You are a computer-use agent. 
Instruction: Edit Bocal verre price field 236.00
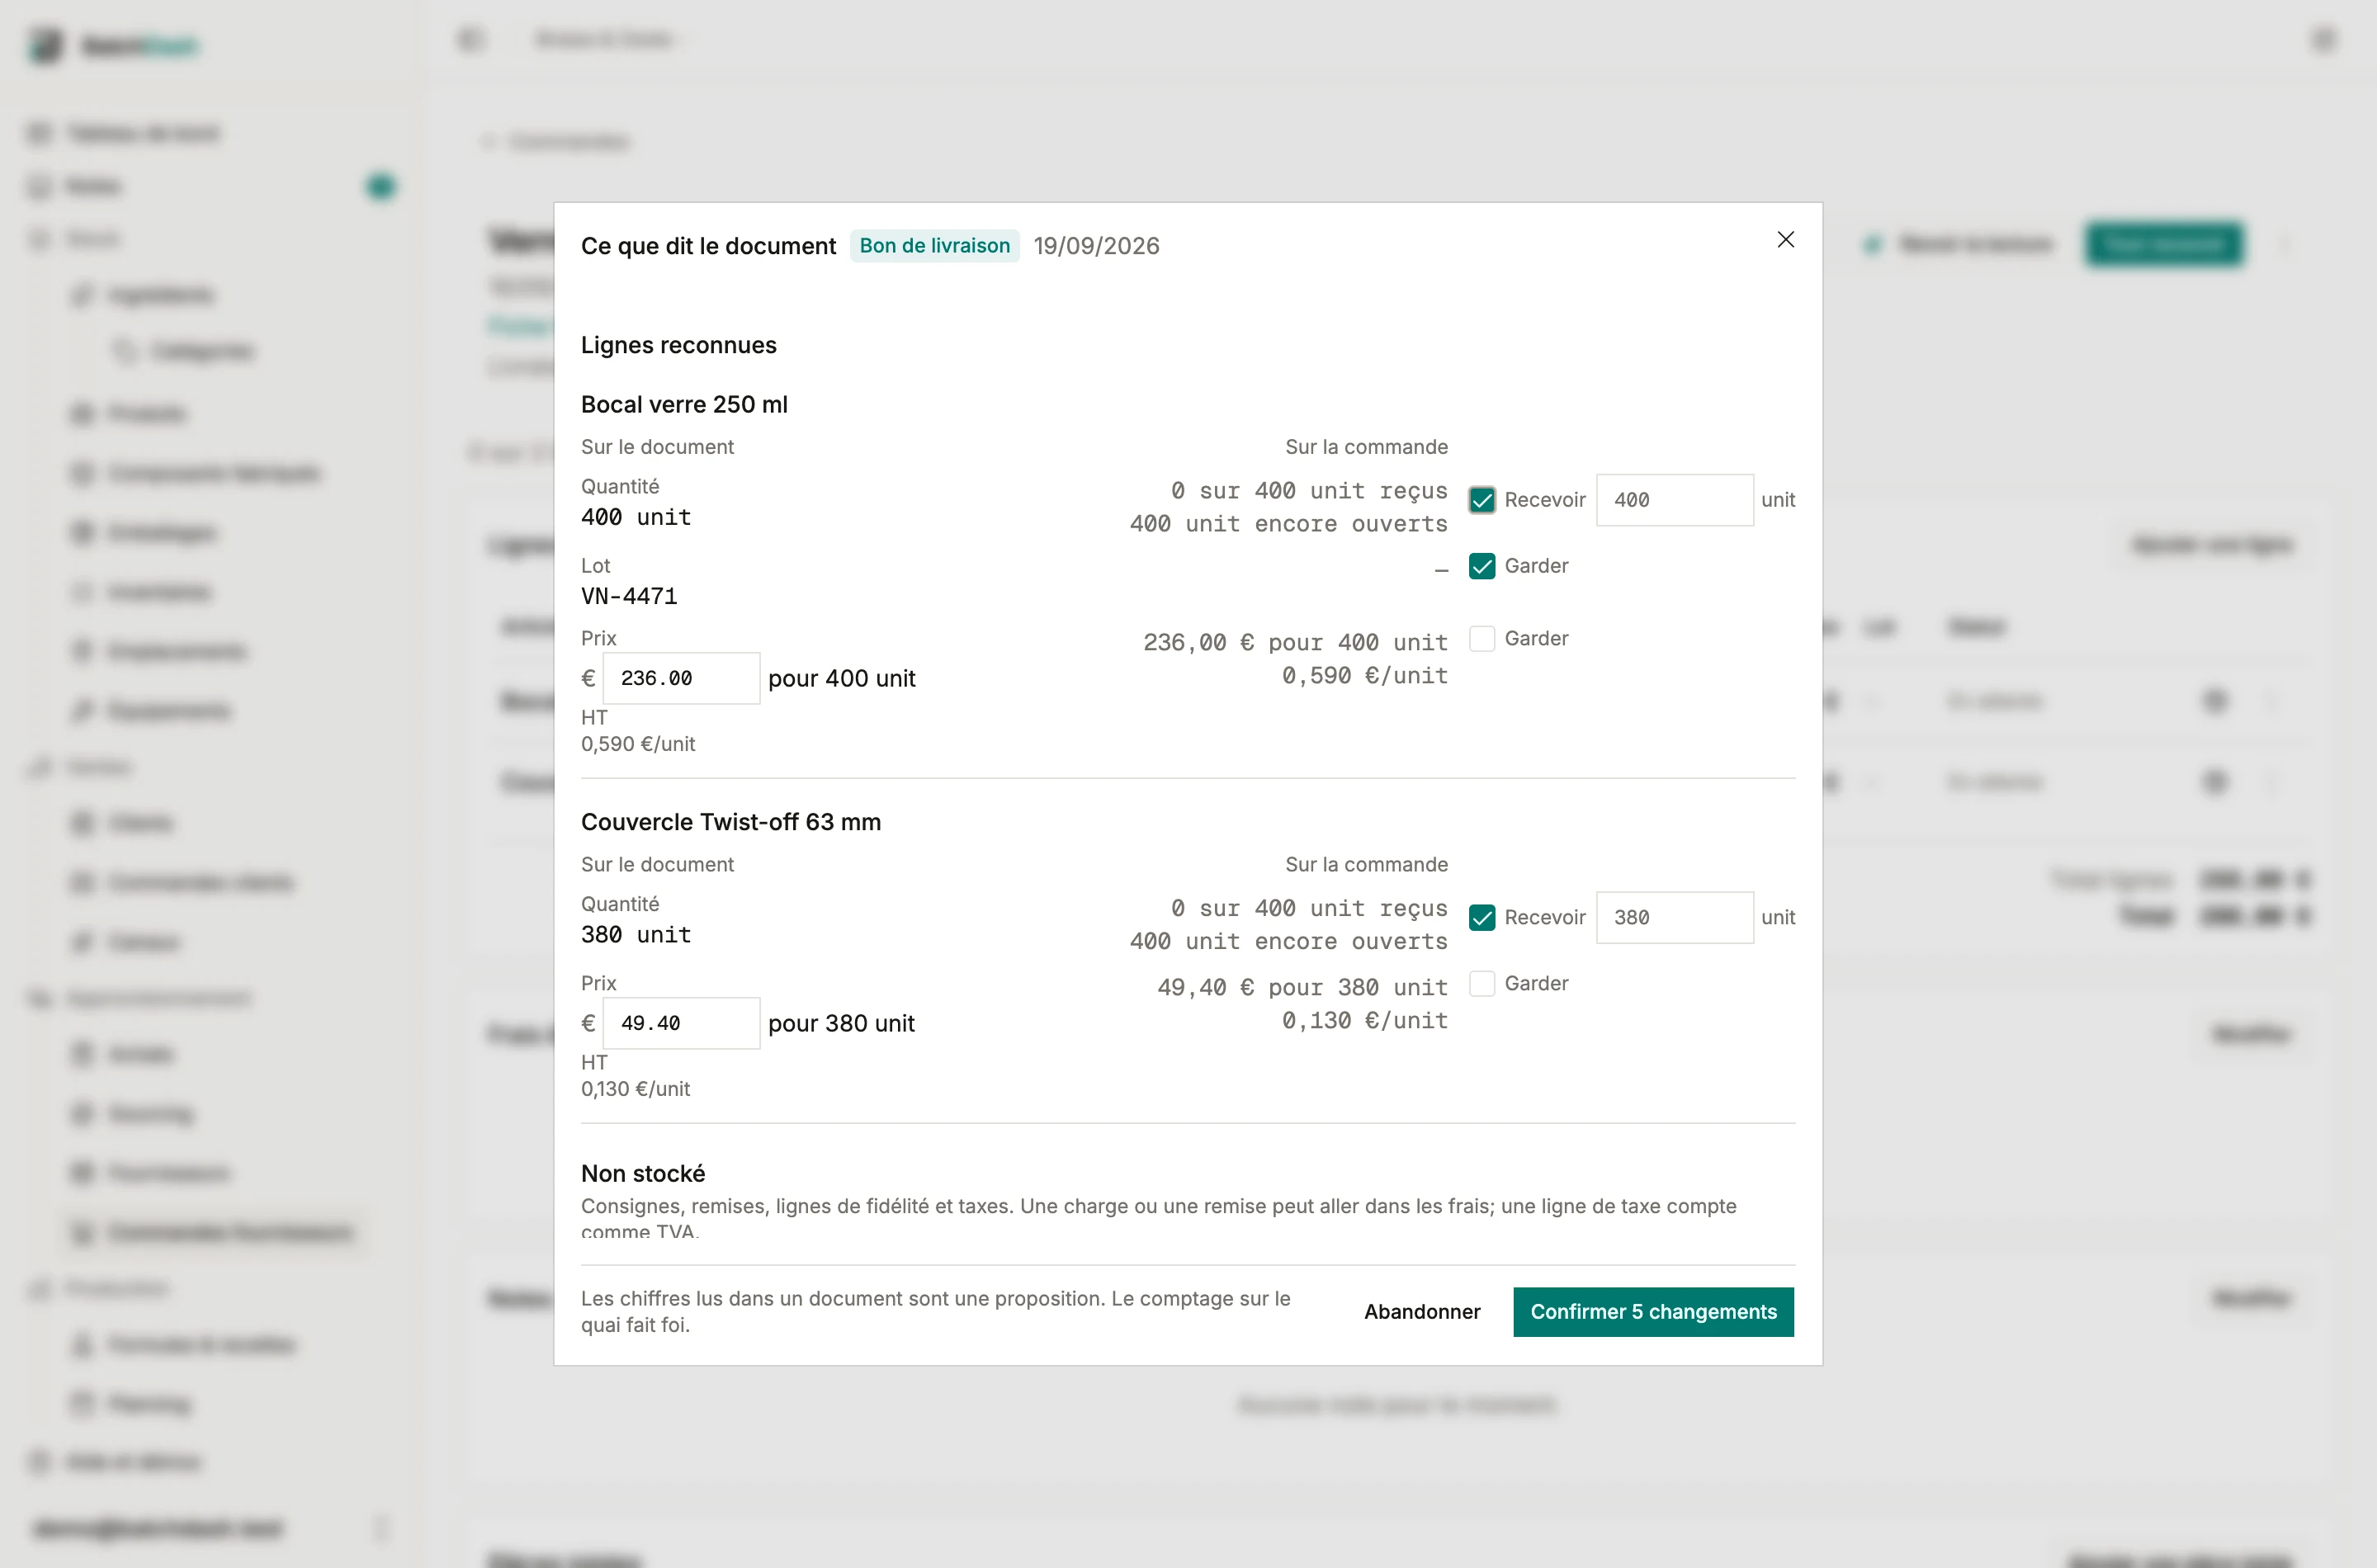point(681,678)
